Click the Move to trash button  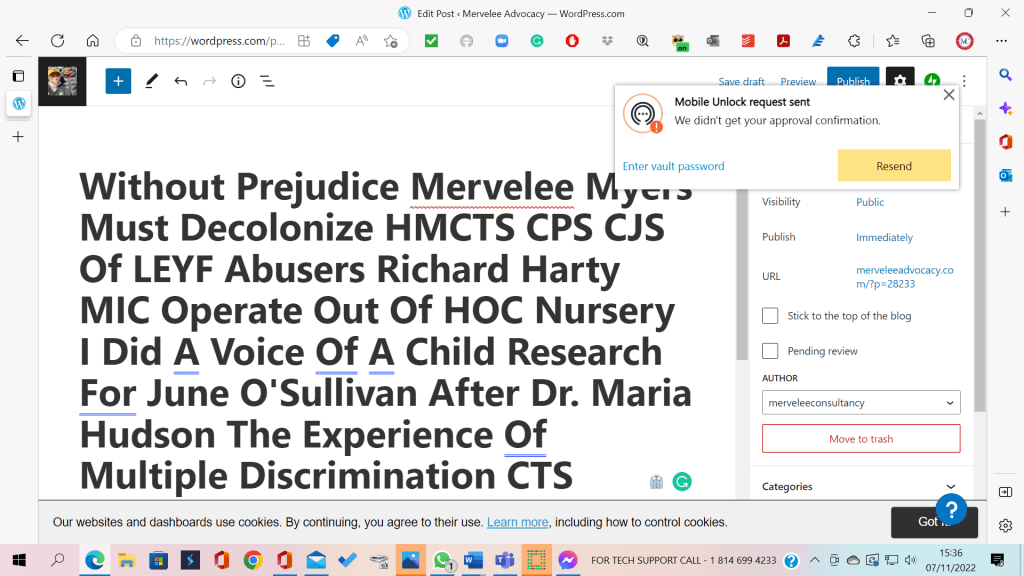860,439
